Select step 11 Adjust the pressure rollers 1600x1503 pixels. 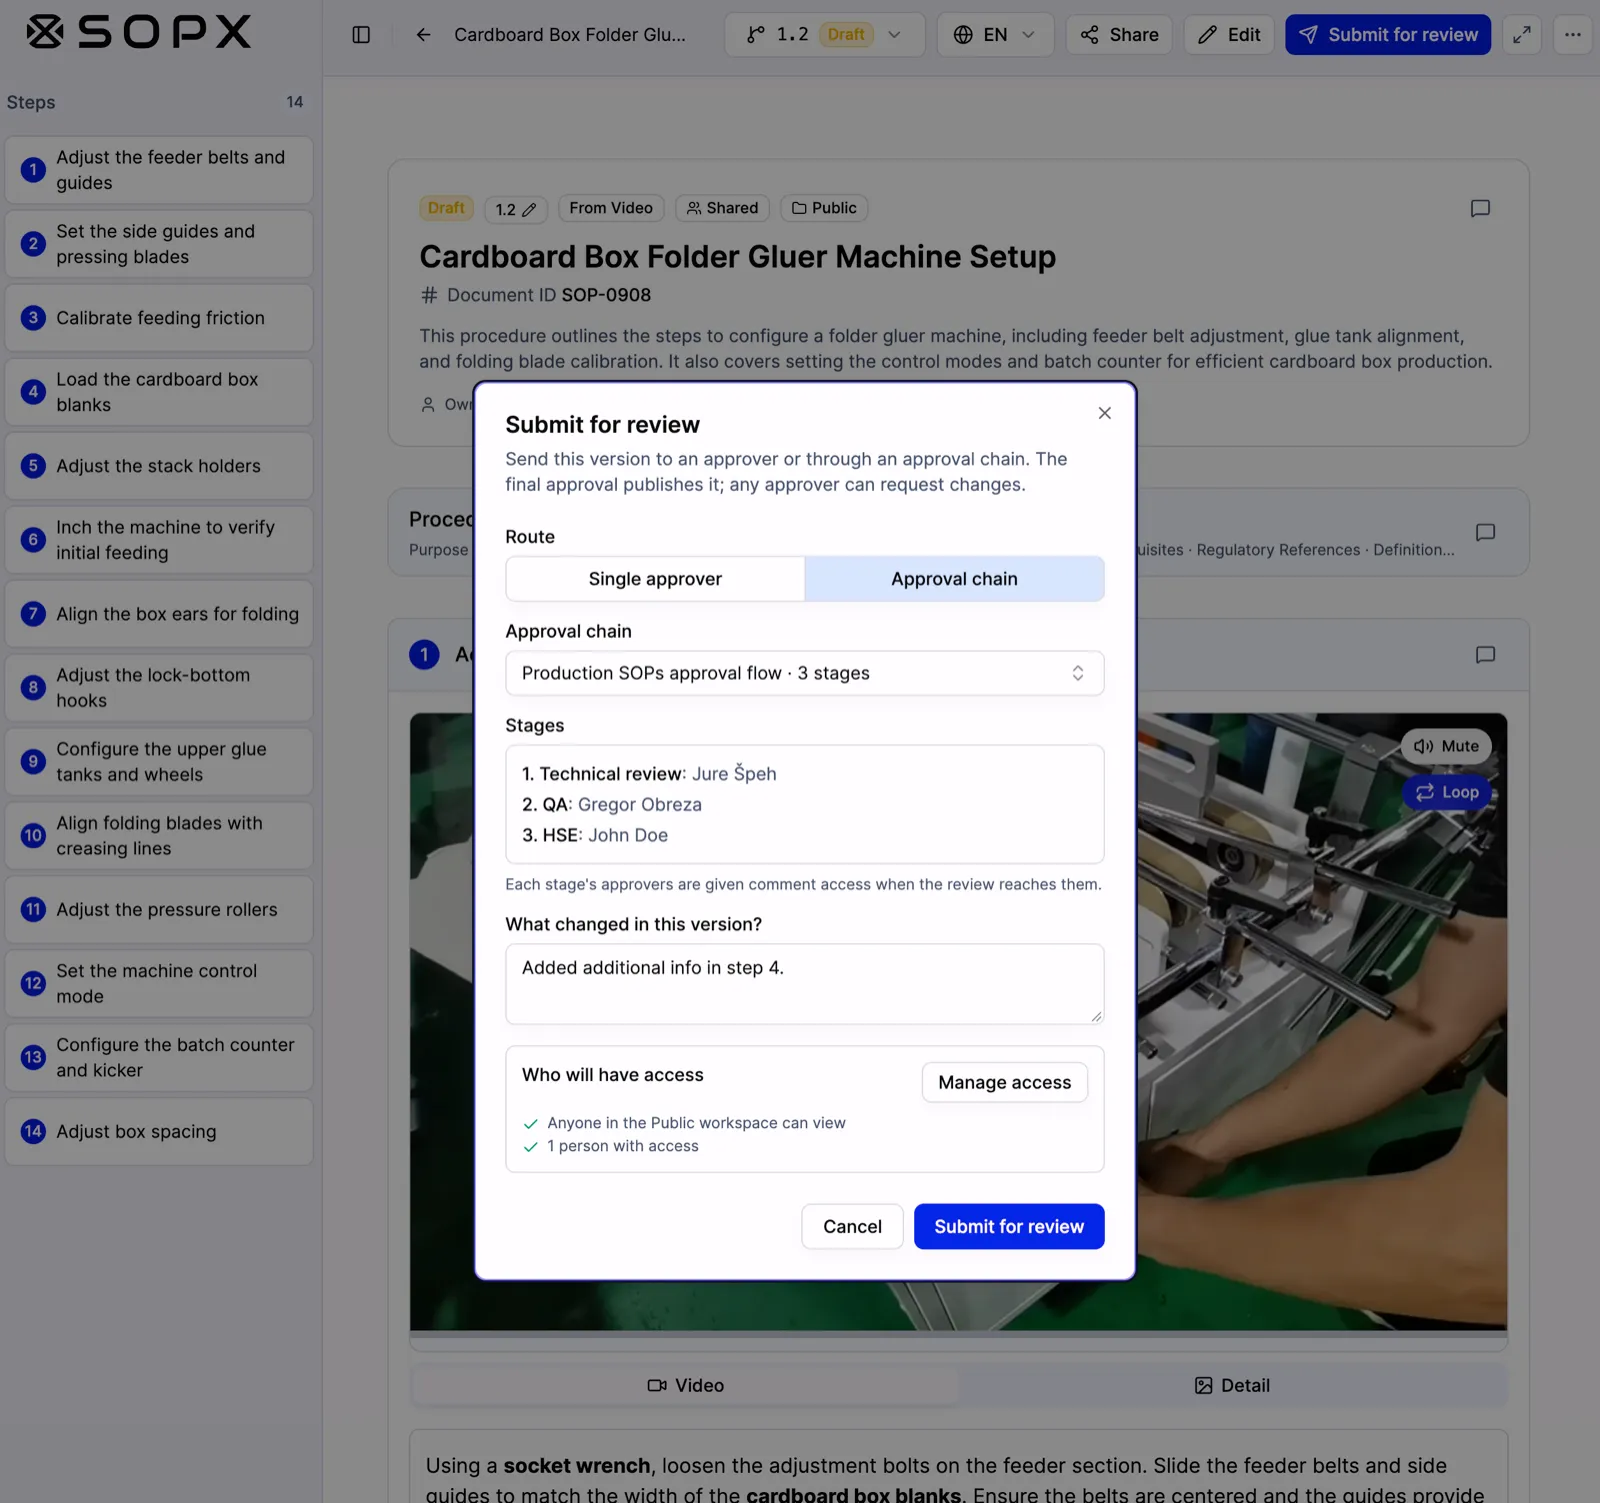(159, 910)
